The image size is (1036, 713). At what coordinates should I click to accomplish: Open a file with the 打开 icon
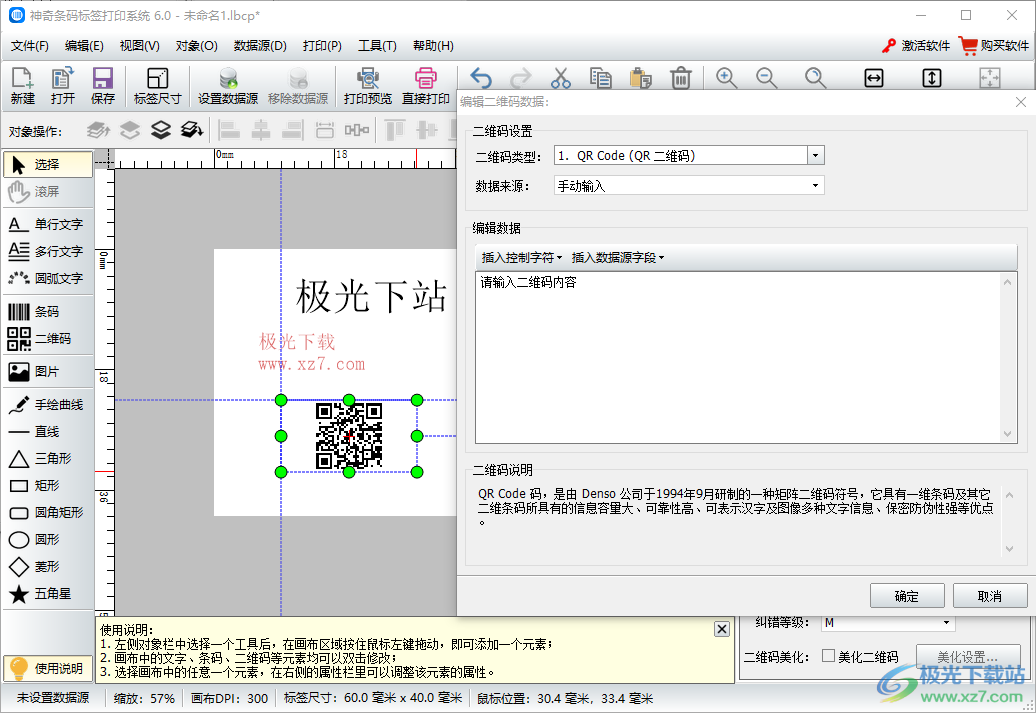[x=62, y=86]
